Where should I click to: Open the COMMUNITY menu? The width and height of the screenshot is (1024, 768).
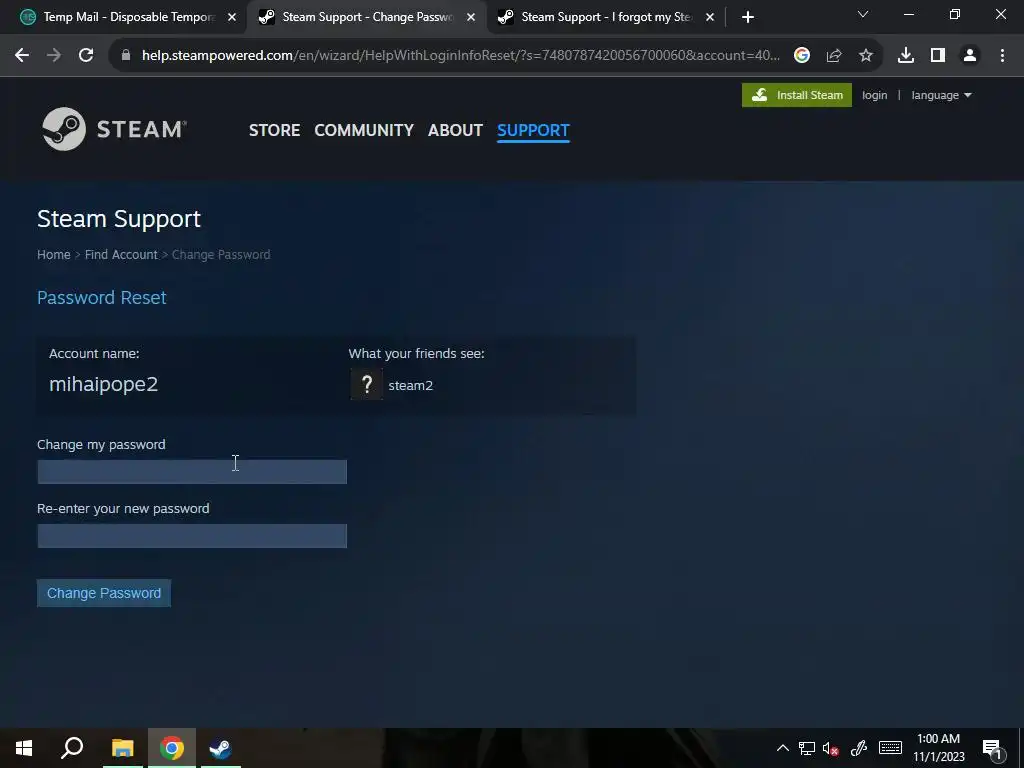pyautogui.click(x=364, y=130)
